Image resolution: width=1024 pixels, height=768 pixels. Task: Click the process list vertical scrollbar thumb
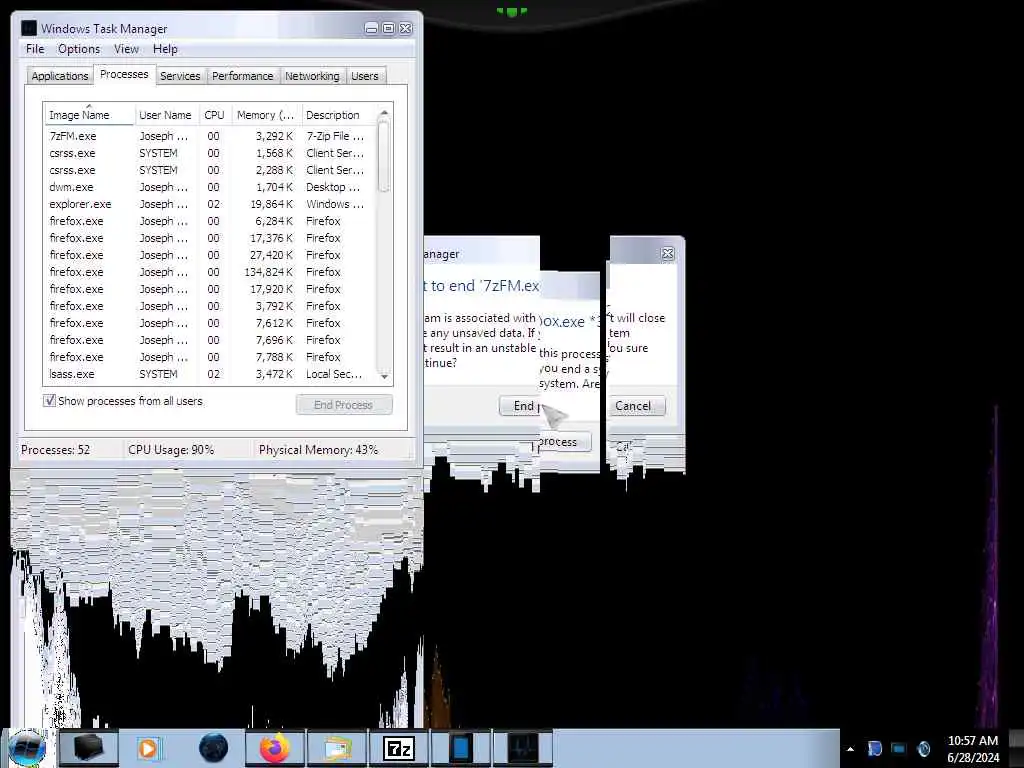click(384, 157)
